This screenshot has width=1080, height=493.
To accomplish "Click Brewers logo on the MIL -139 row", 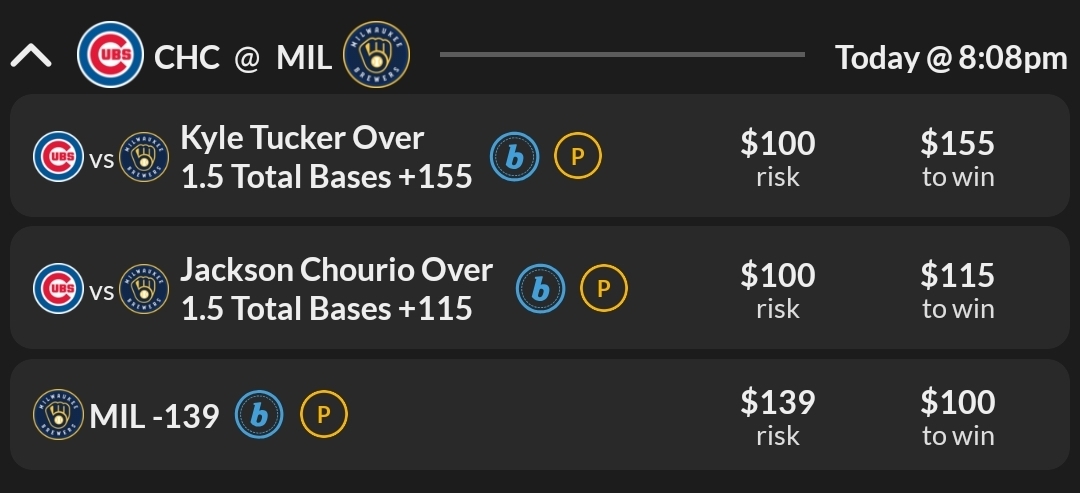I will (58, 415).
